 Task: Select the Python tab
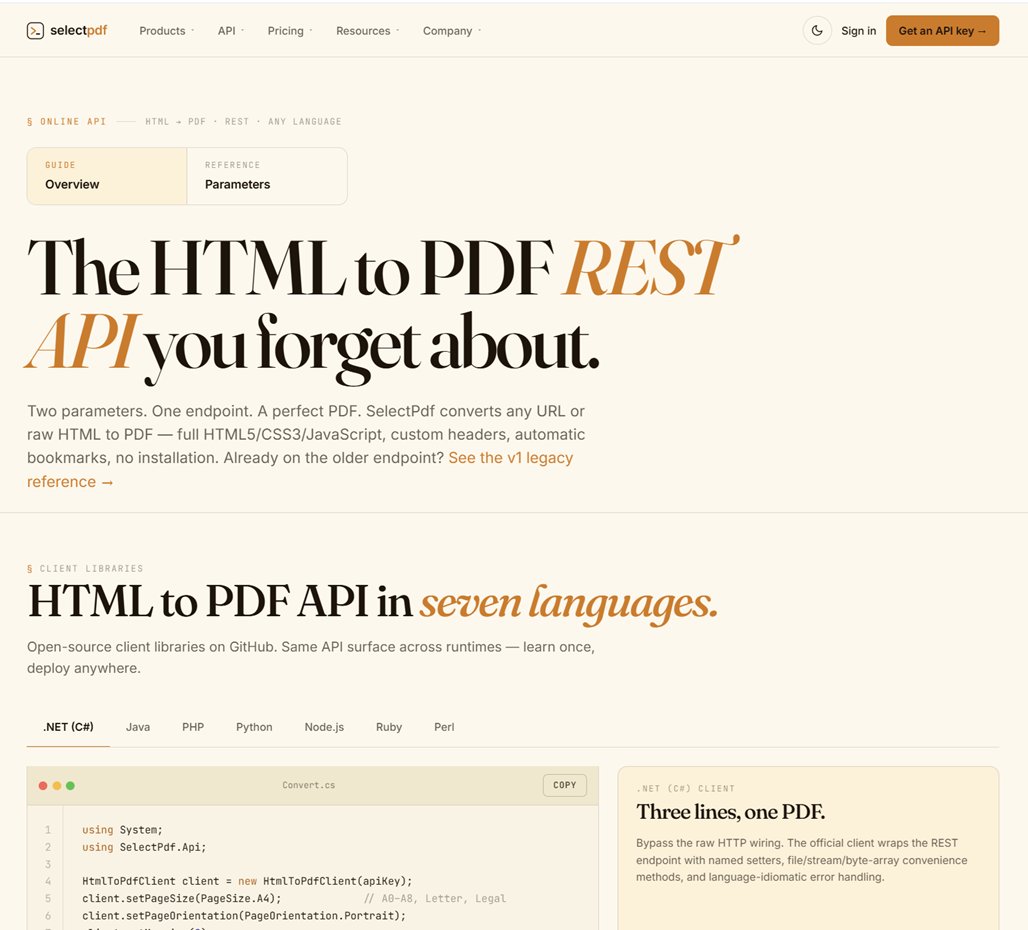click(254, 727)
